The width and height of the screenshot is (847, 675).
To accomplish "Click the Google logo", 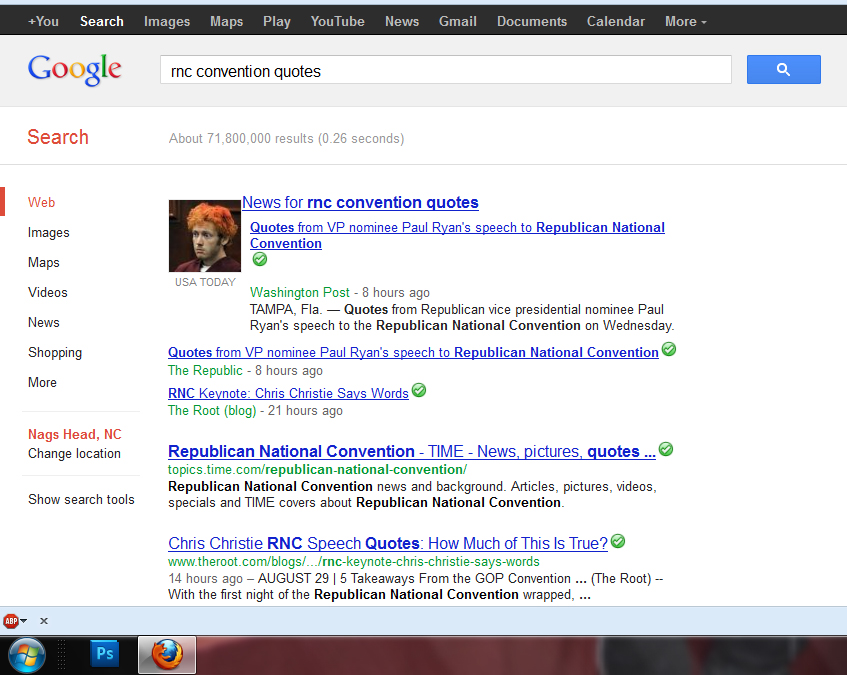I will coord(75,69).
